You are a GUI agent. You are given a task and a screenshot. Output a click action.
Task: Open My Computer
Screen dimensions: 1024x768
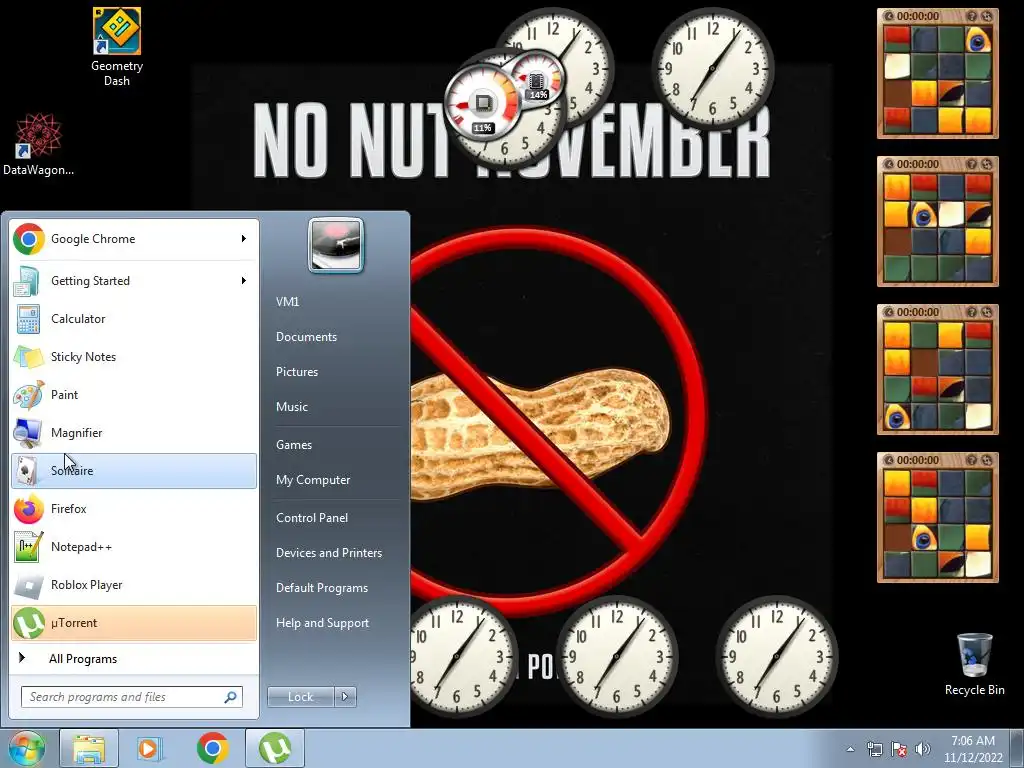pyautogui.click(x=313, y=480)
